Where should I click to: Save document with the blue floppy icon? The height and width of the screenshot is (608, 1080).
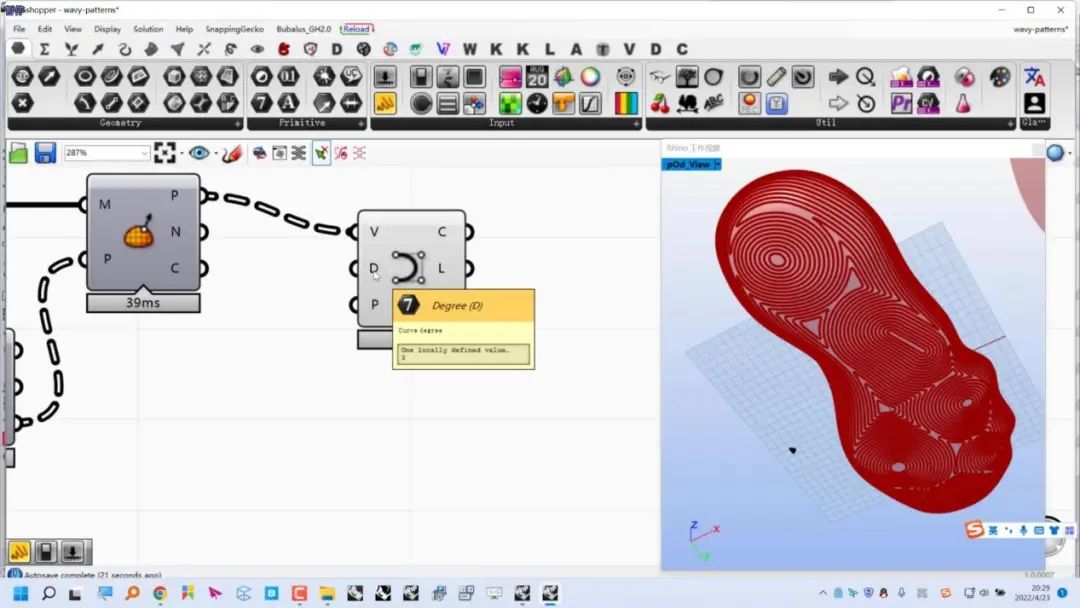(45, 153)
